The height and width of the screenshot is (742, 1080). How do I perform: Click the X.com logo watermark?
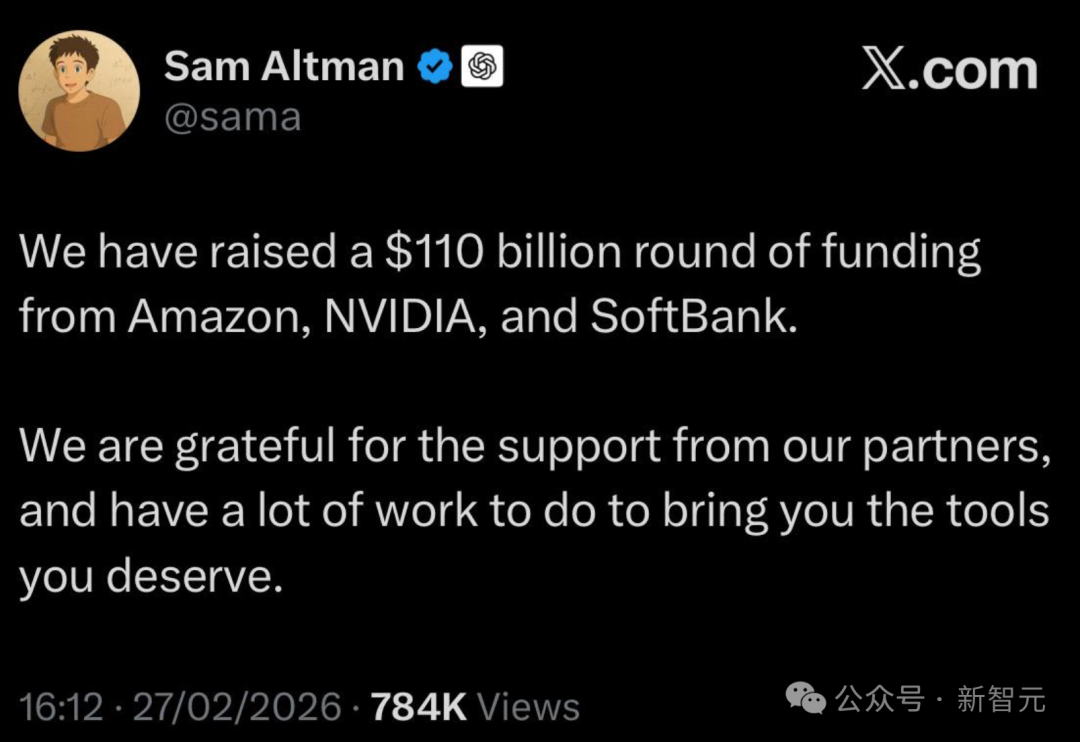949,70
